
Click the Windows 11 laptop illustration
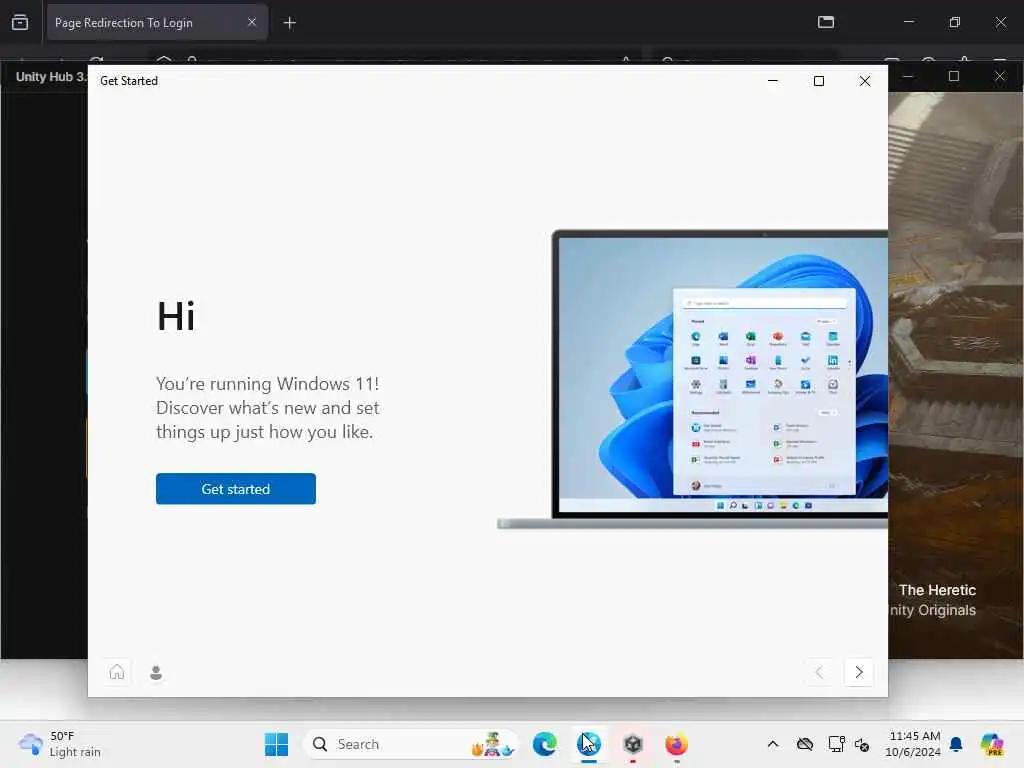click(x=692, y=379)
